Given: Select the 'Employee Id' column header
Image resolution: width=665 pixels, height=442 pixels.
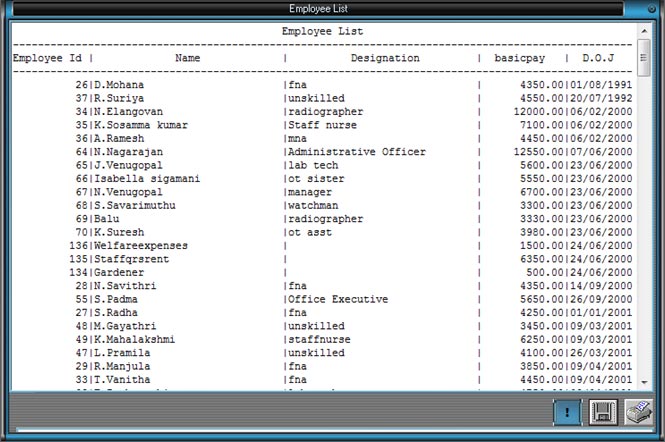Looking at the screenshot, I should click(47, 58).
